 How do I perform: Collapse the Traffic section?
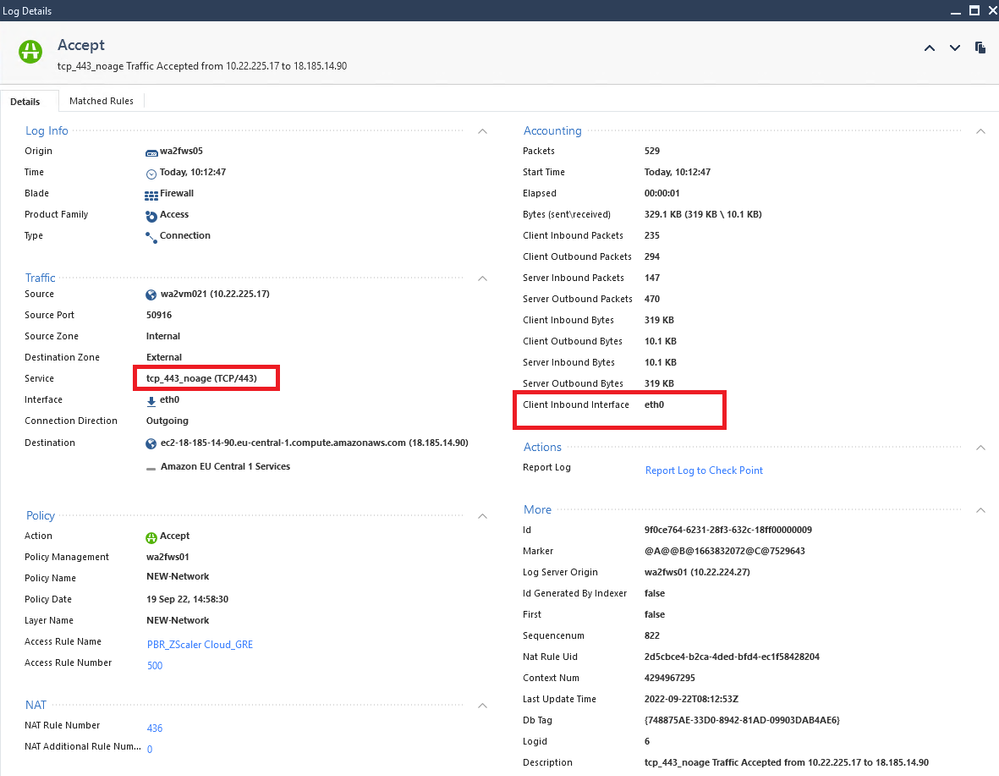[x=482, y=278]
